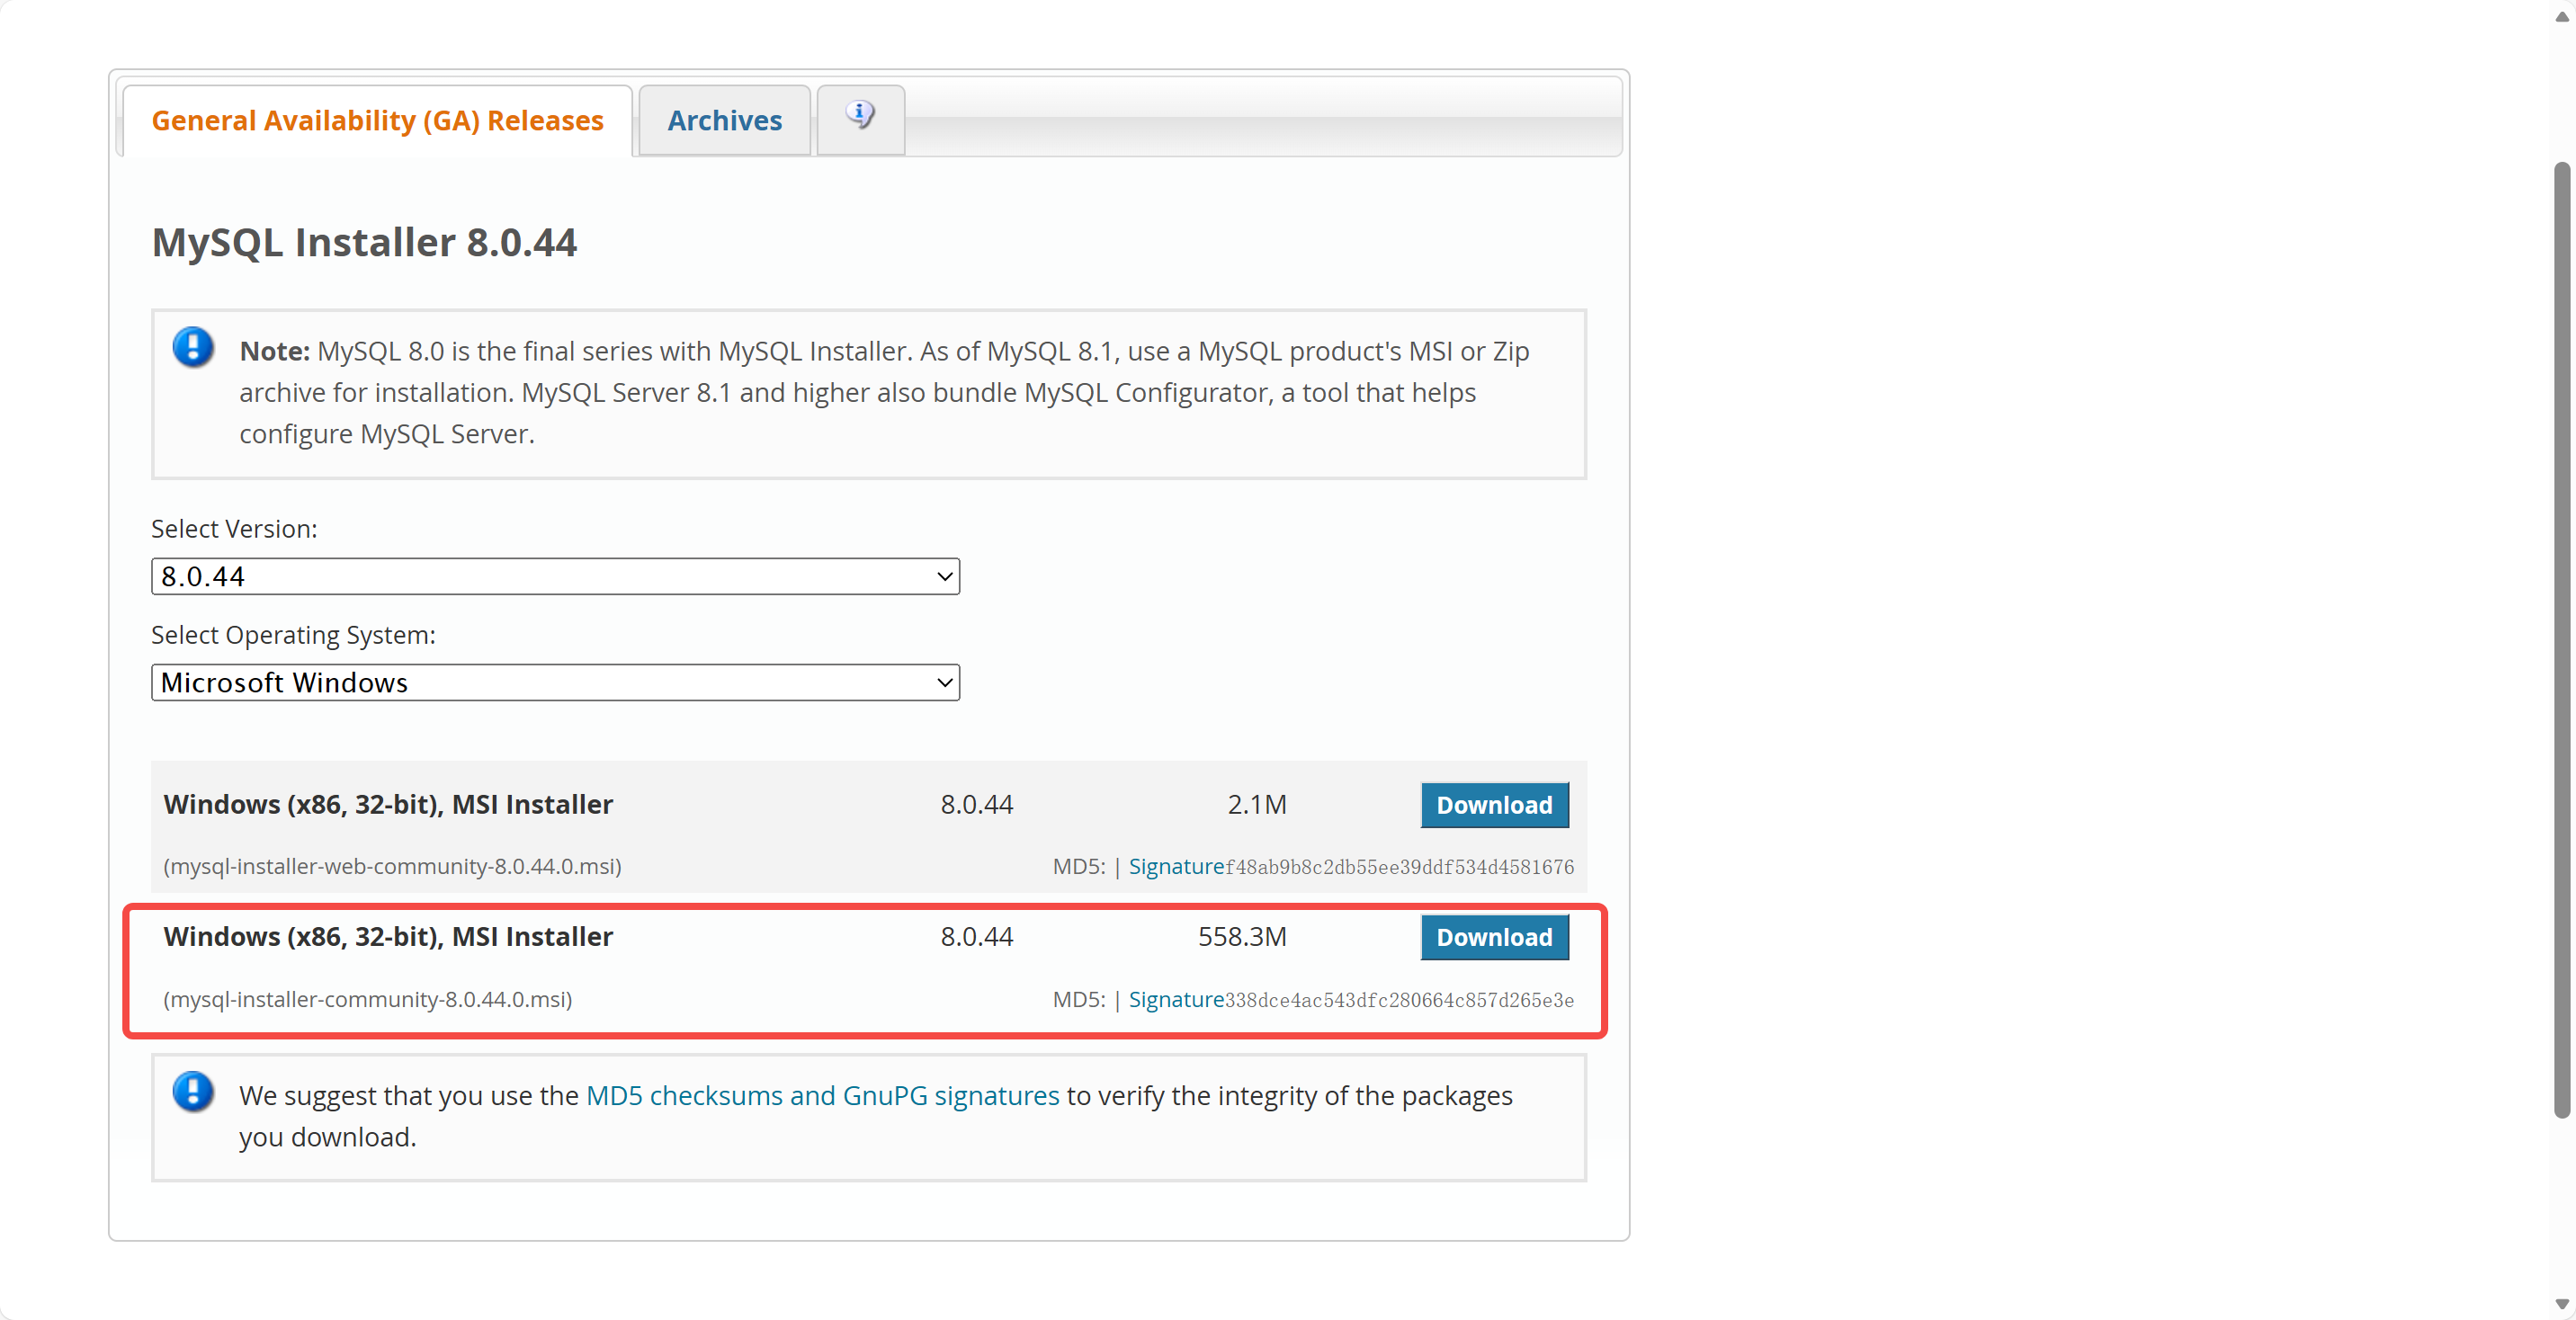Open the Microsoft Windows operating system dropdown
2576x1320 pixels.
pyautogui.click(x=555, y=682)
